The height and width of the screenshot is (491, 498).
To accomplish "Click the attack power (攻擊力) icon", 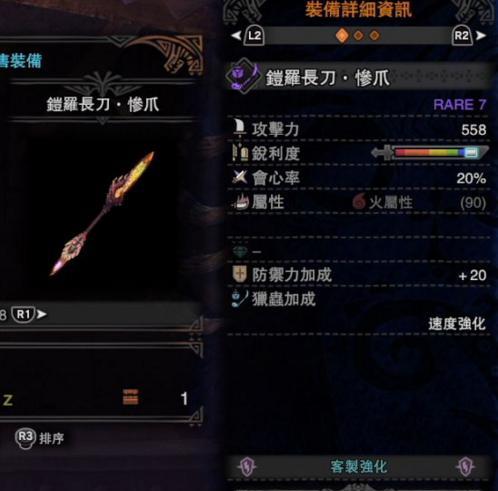I will click(x=239, y=129).
